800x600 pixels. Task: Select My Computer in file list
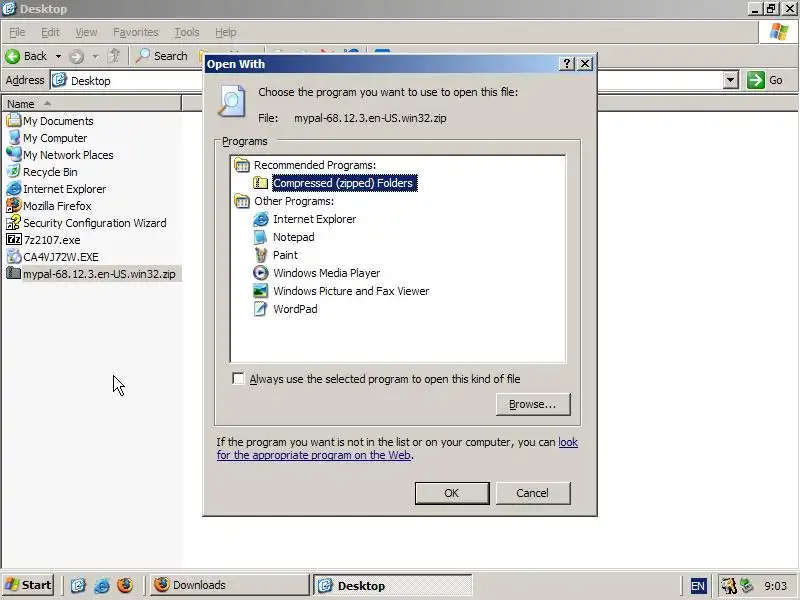(46, 138)
